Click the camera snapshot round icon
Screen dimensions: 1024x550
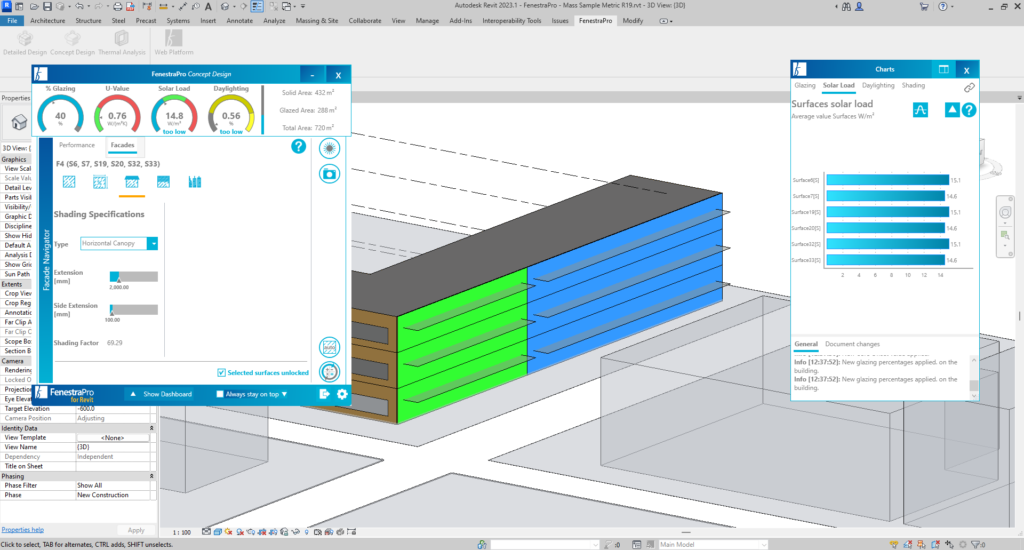click(x=329, y=174)
